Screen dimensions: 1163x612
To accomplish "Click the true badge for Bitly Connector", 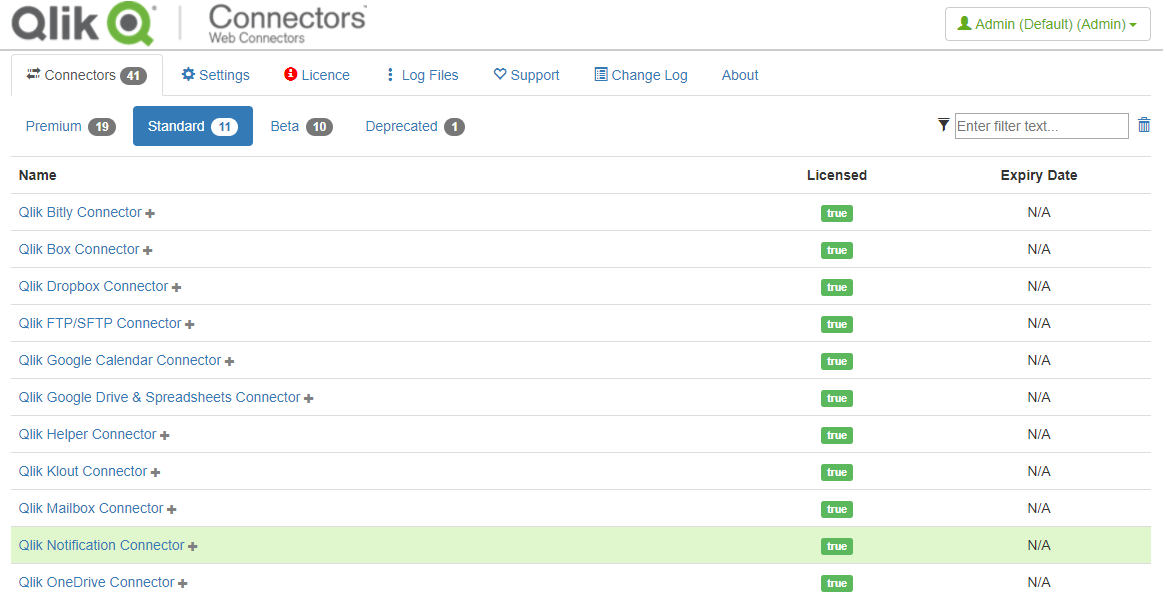I will pyautogui.click(x=837, y=214).
